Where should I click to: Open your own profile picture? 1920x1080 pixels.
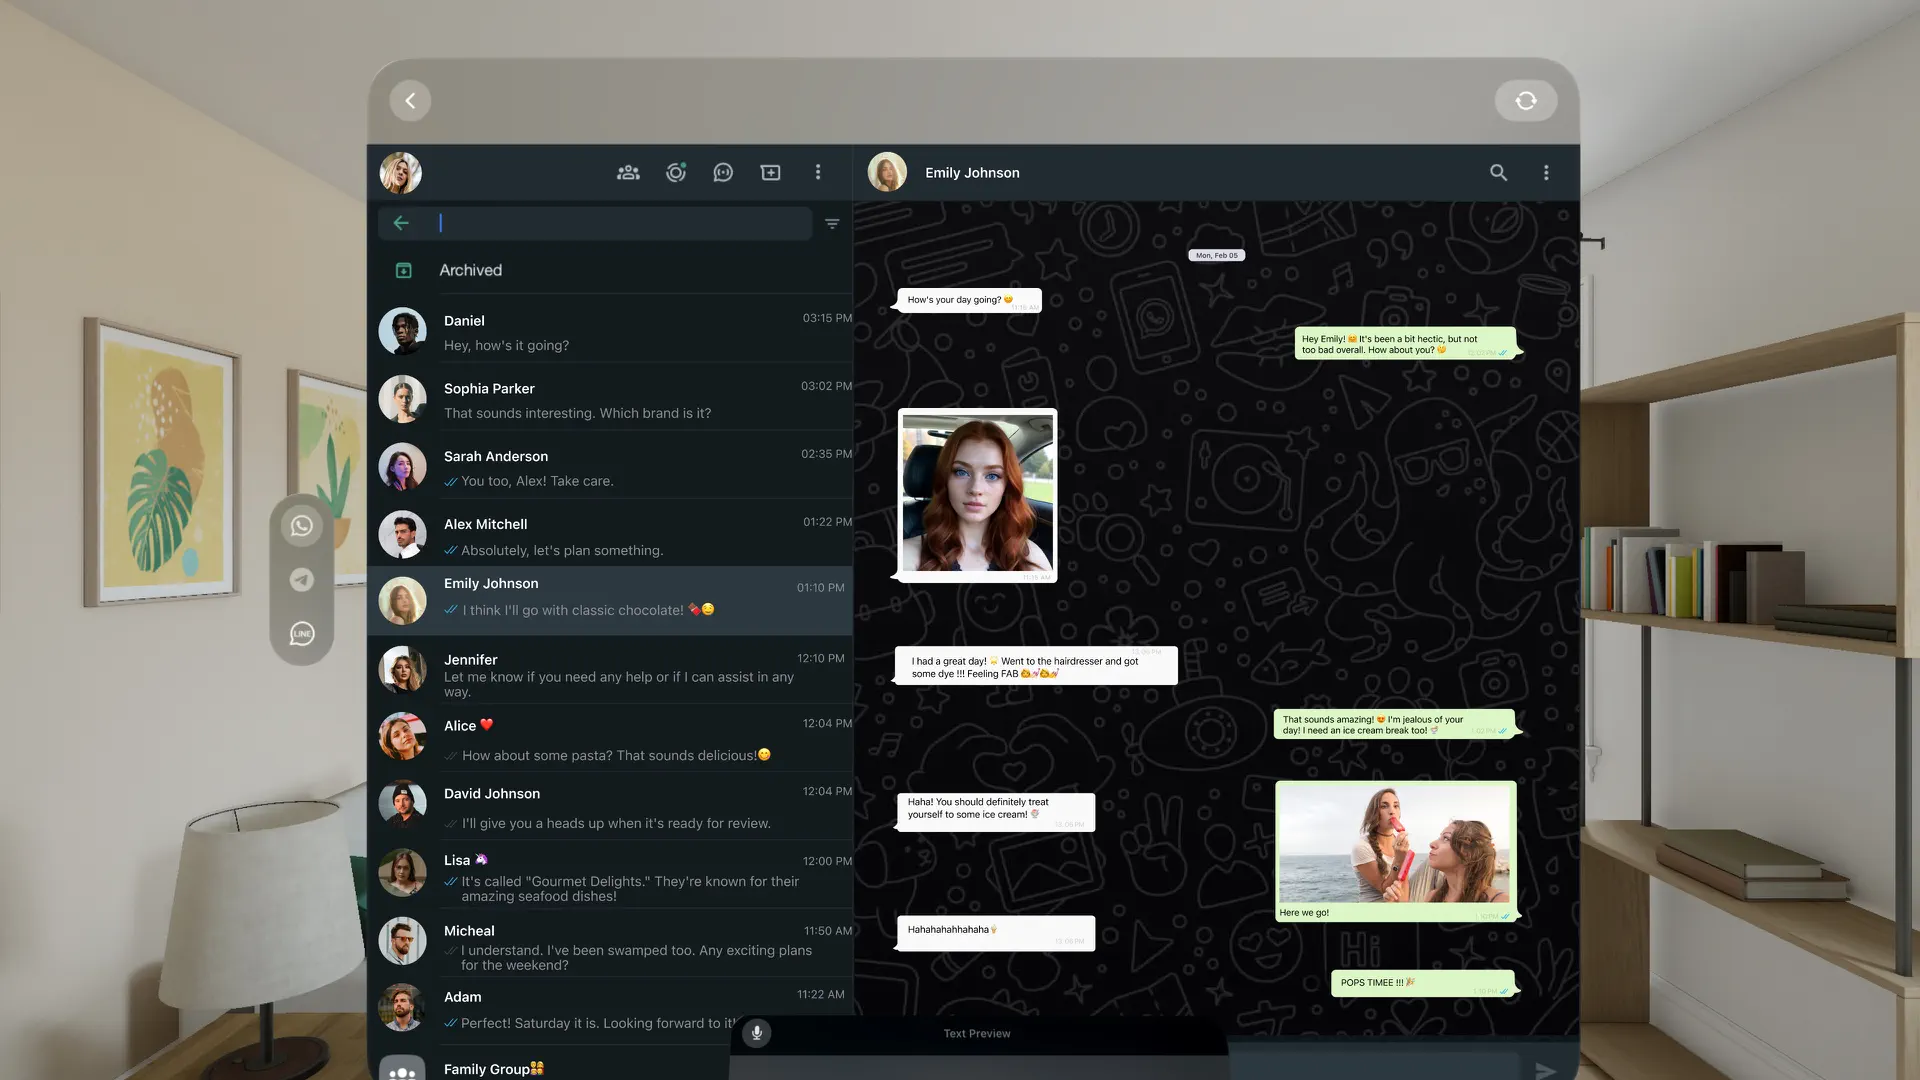(x=400, y=172)
